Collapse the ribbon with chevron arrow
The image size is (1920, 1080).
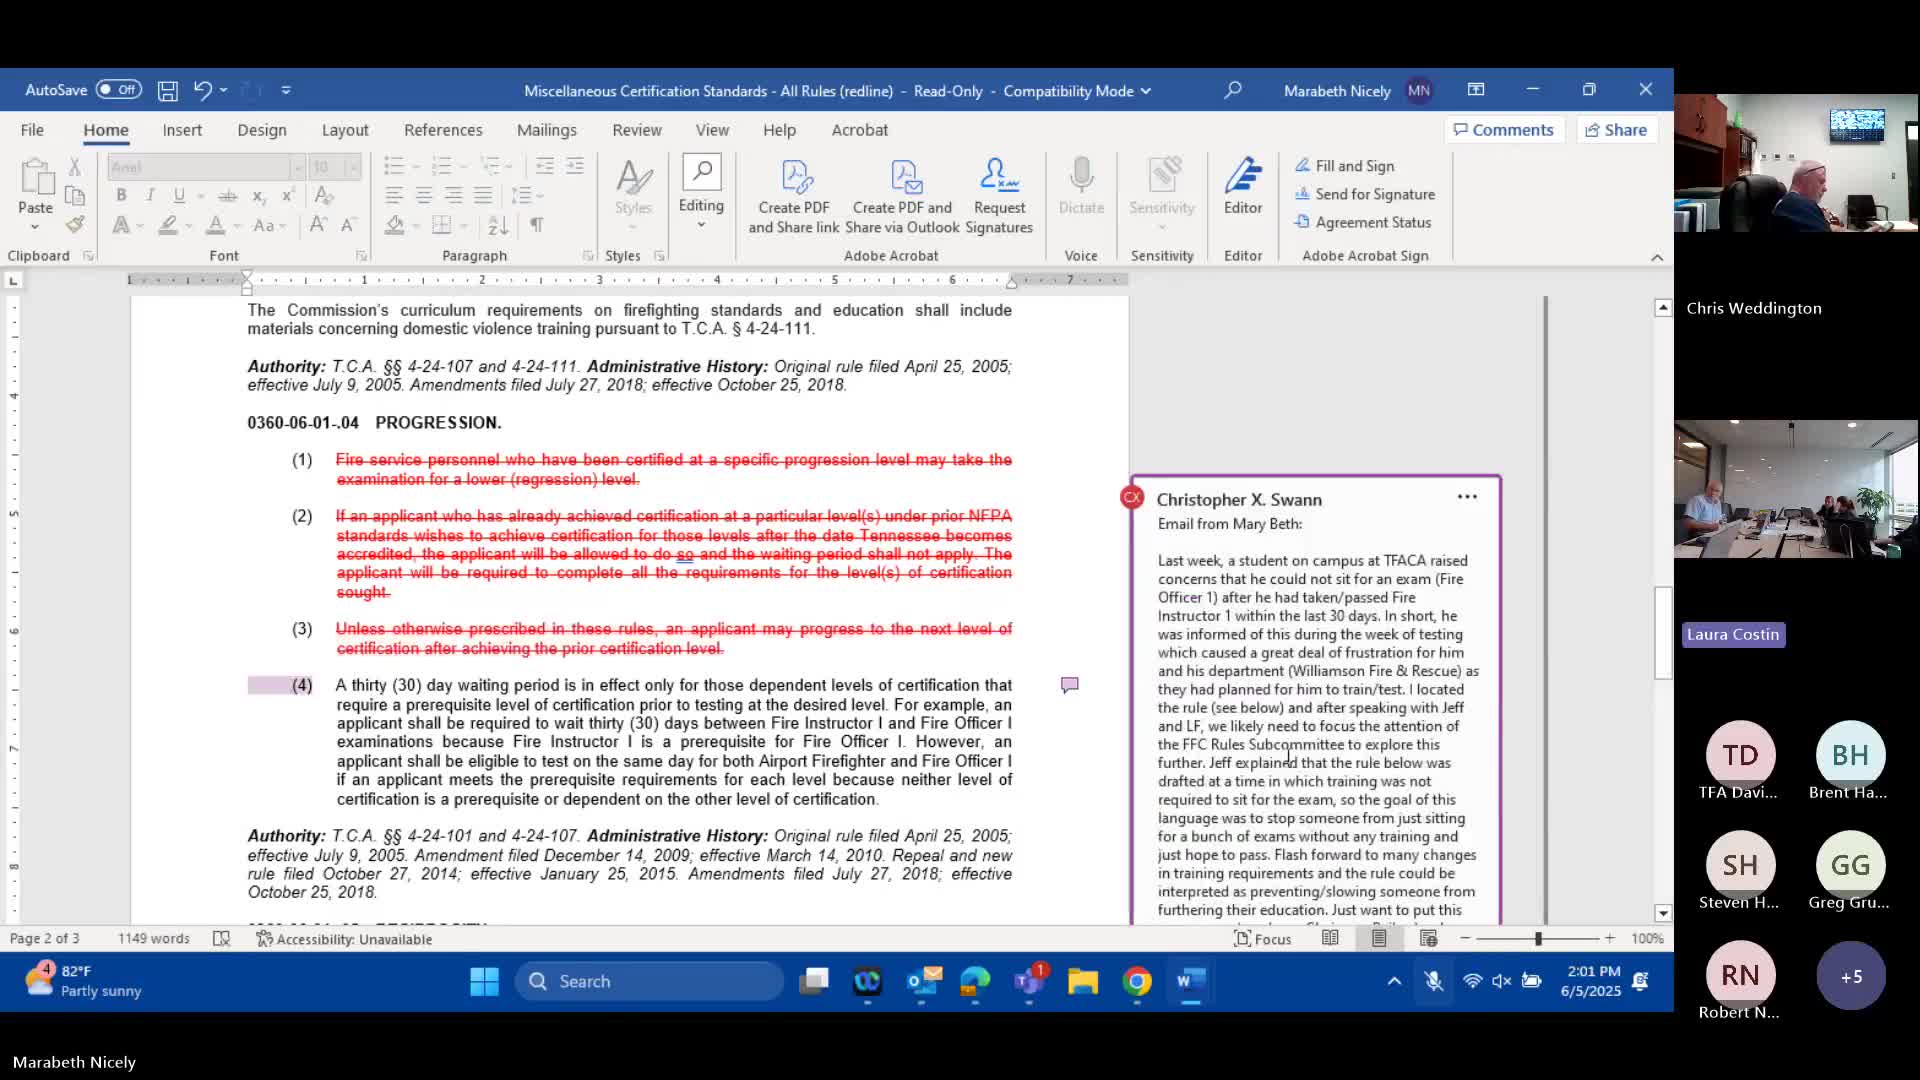click(1657, 257)
